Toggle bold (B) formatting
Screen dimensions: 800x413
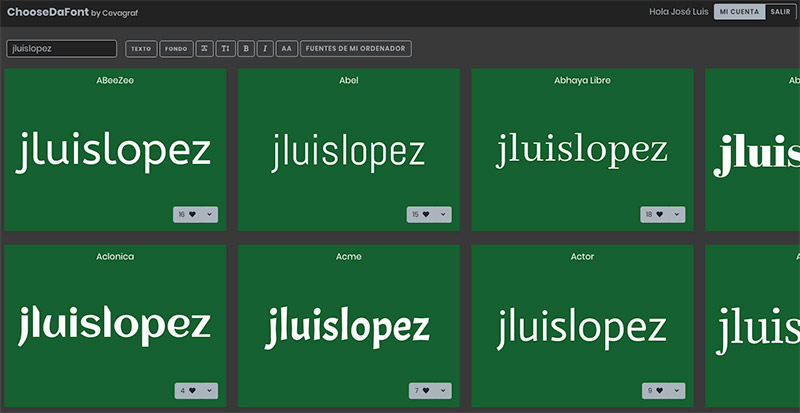246,48
